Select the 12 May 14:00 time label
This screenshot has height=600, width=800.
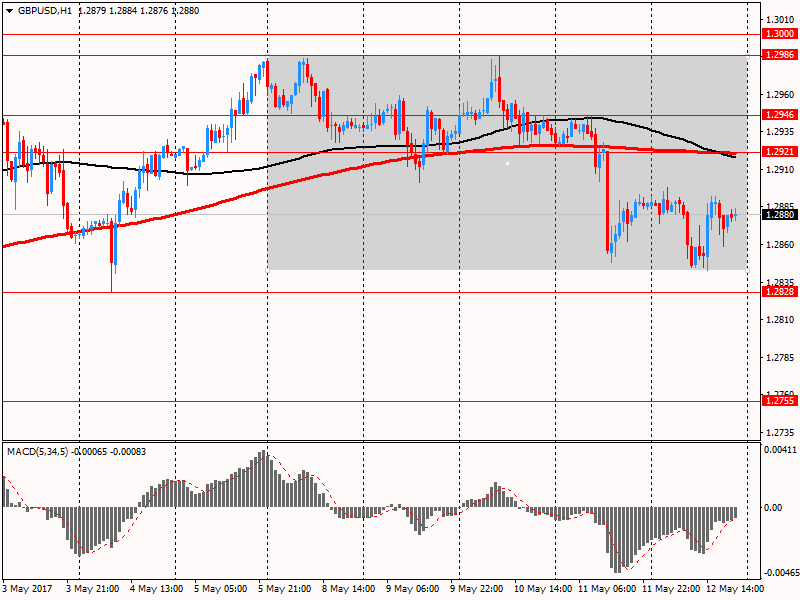pos(735,589)
